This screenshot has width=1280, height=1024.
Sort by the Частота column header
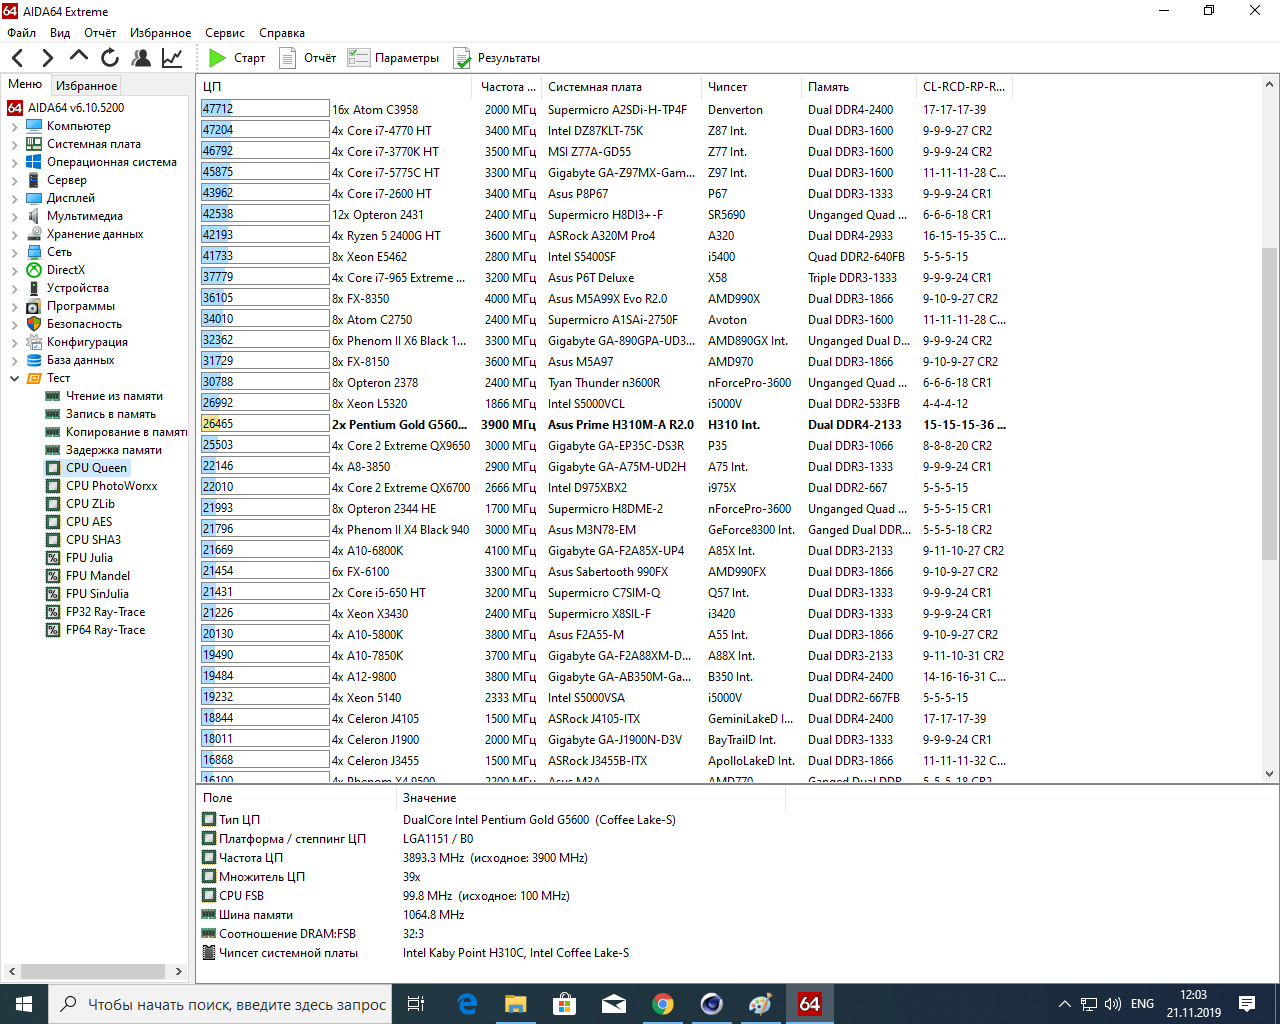[506, 87]
